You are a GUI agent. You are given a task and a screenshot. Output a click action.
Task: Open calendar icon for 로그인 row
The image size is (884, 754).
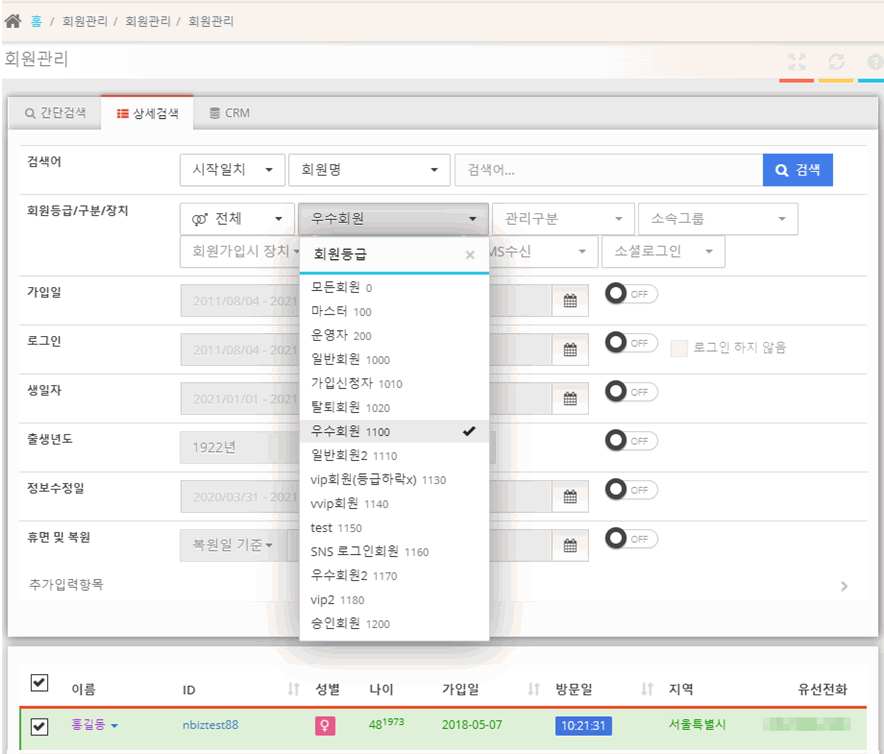570,350
